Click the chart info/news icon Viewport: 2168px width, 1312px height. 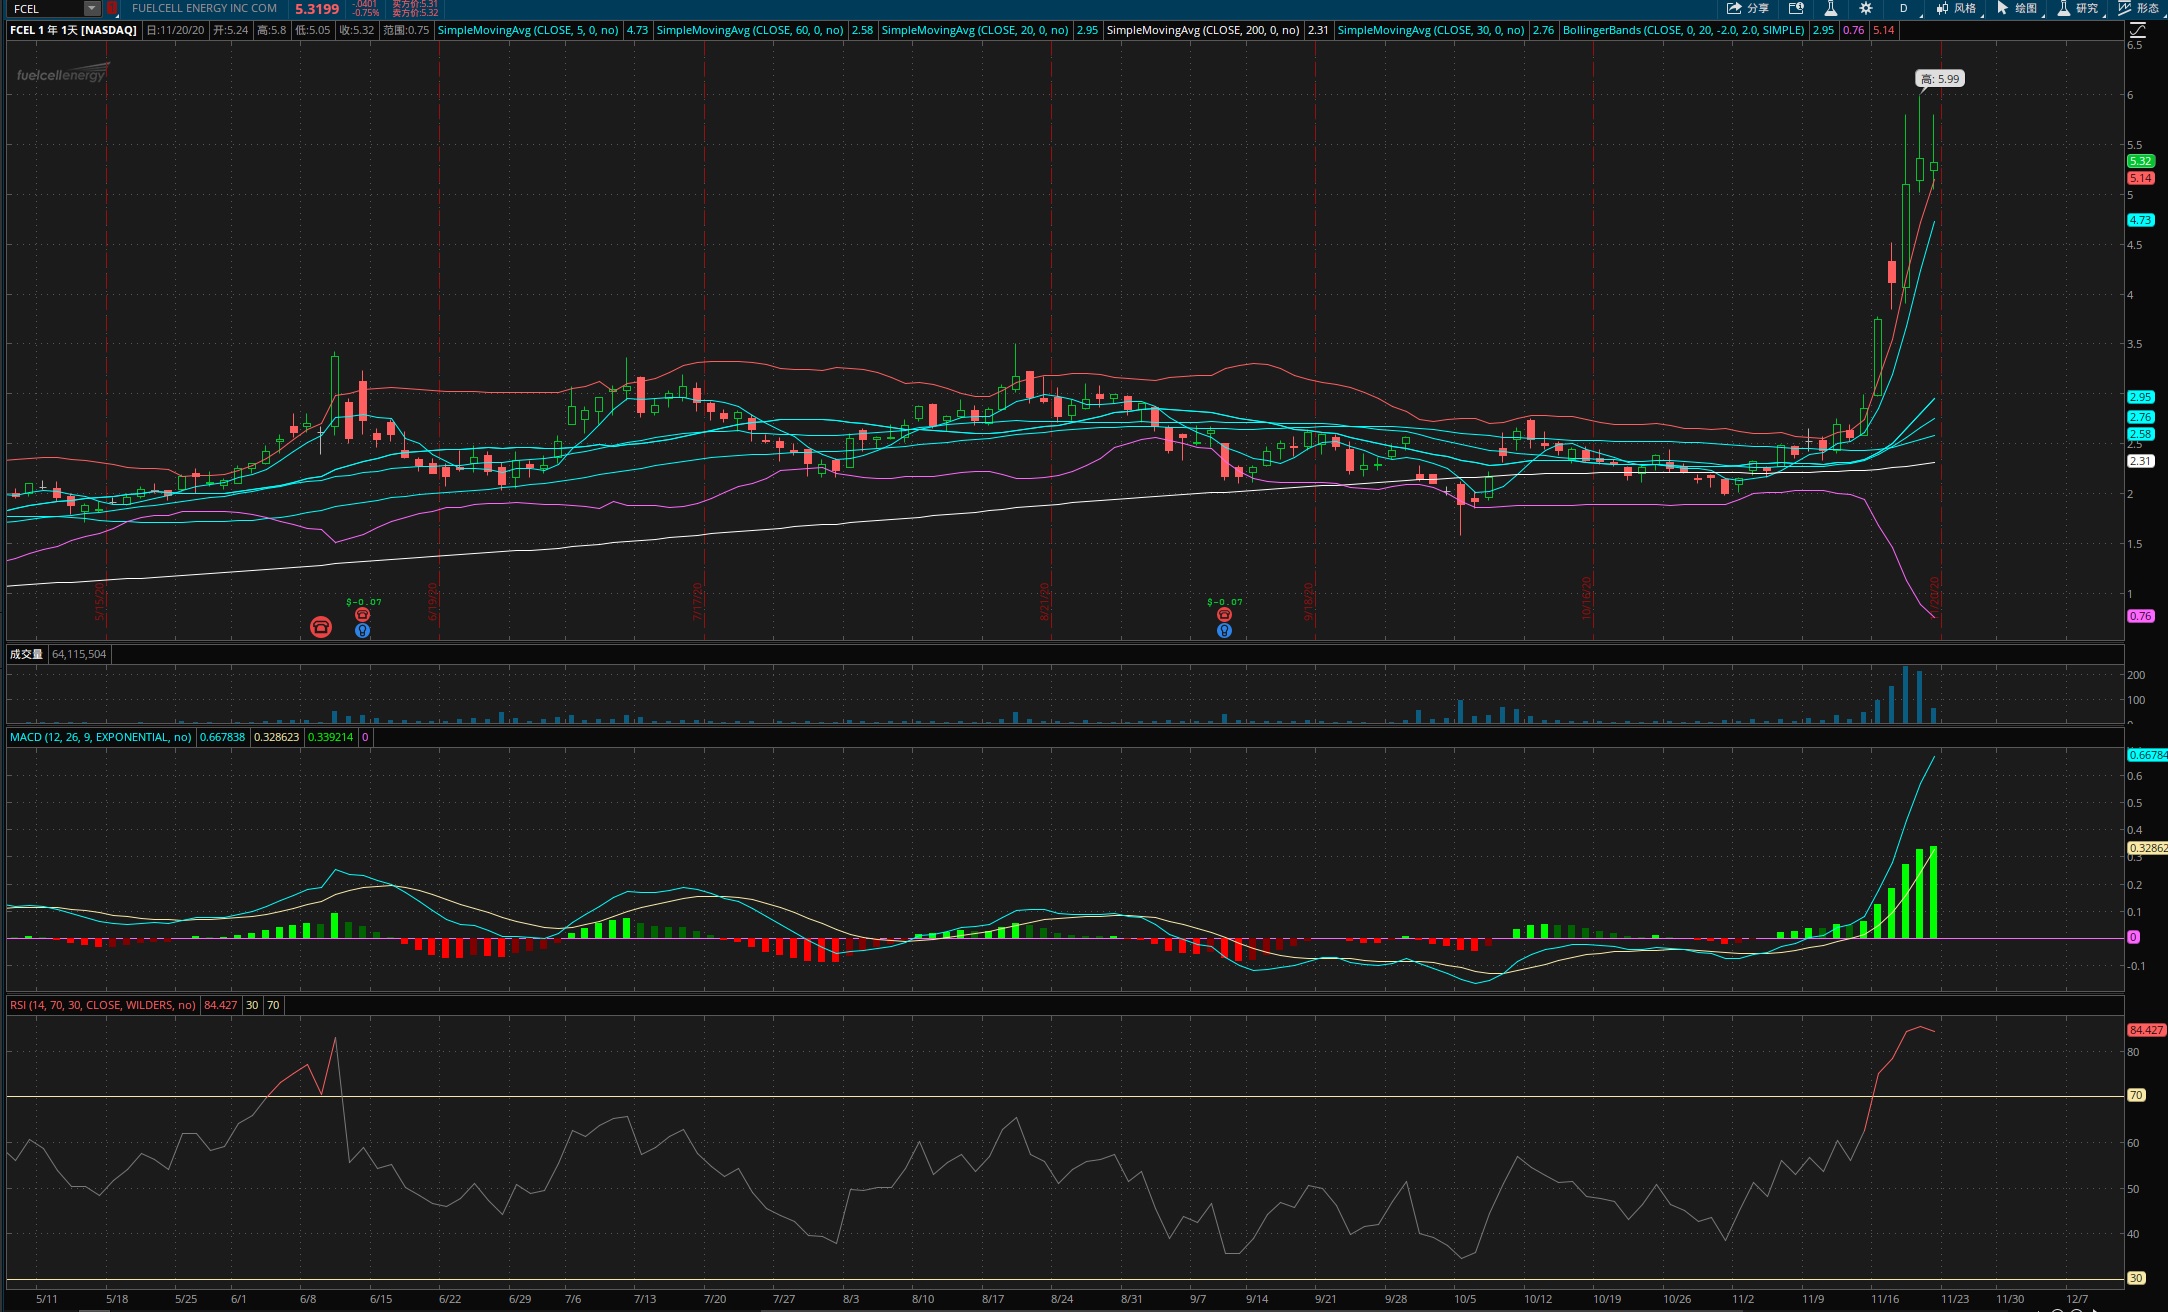coord(1796,8)
